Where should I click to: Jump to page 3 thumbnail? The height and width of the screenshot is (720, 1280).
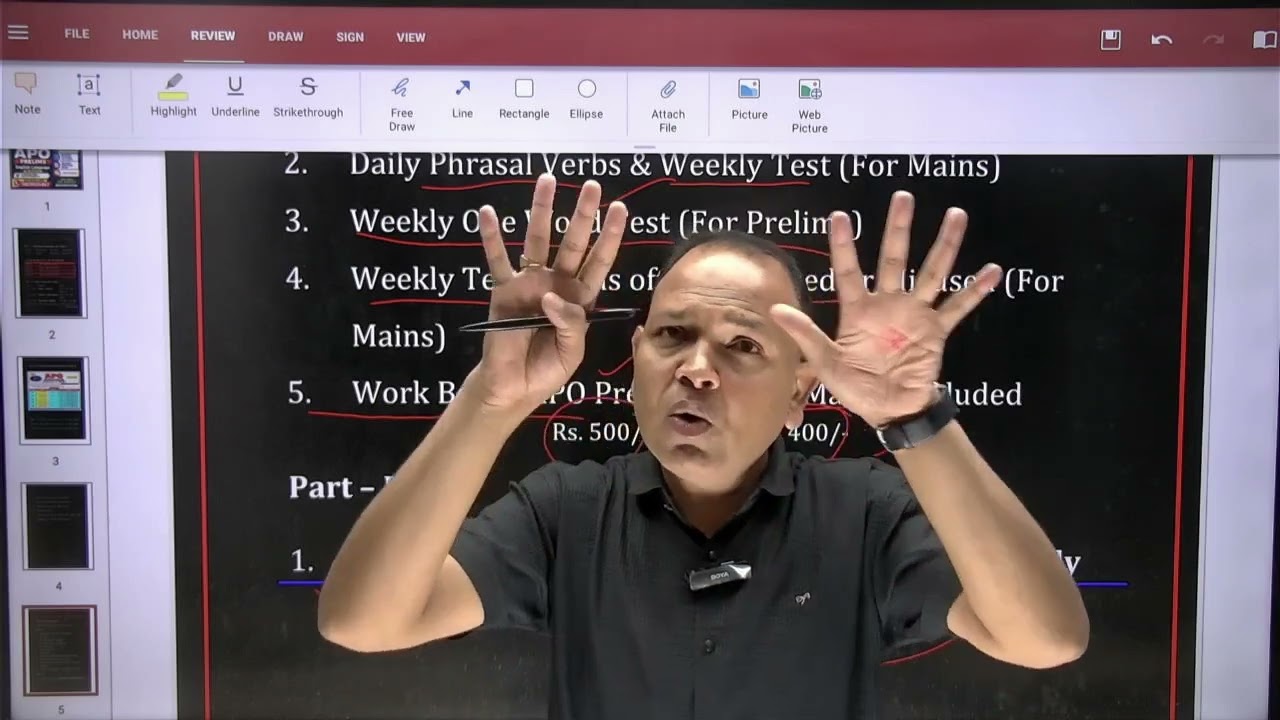pyautogui.click(x=54, y=399)
